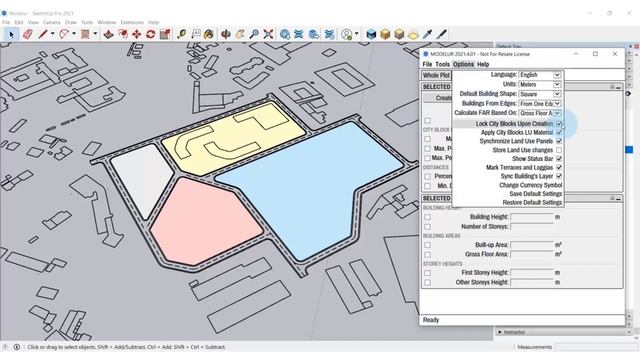Viewport: 640px width, 360px height.
Task: Select the arrow Select tool
Action: [x=11, y=34]
